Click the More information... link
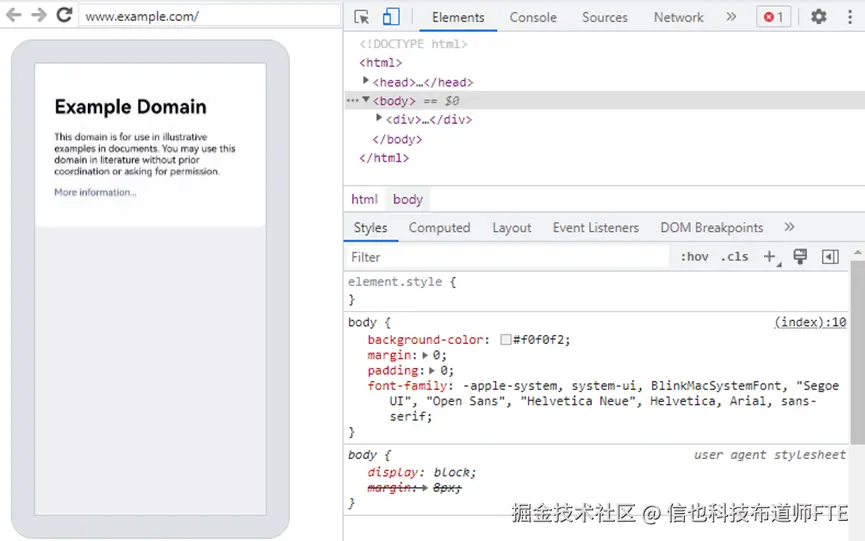This screenshot has width=865, height=541. point(95,192)
